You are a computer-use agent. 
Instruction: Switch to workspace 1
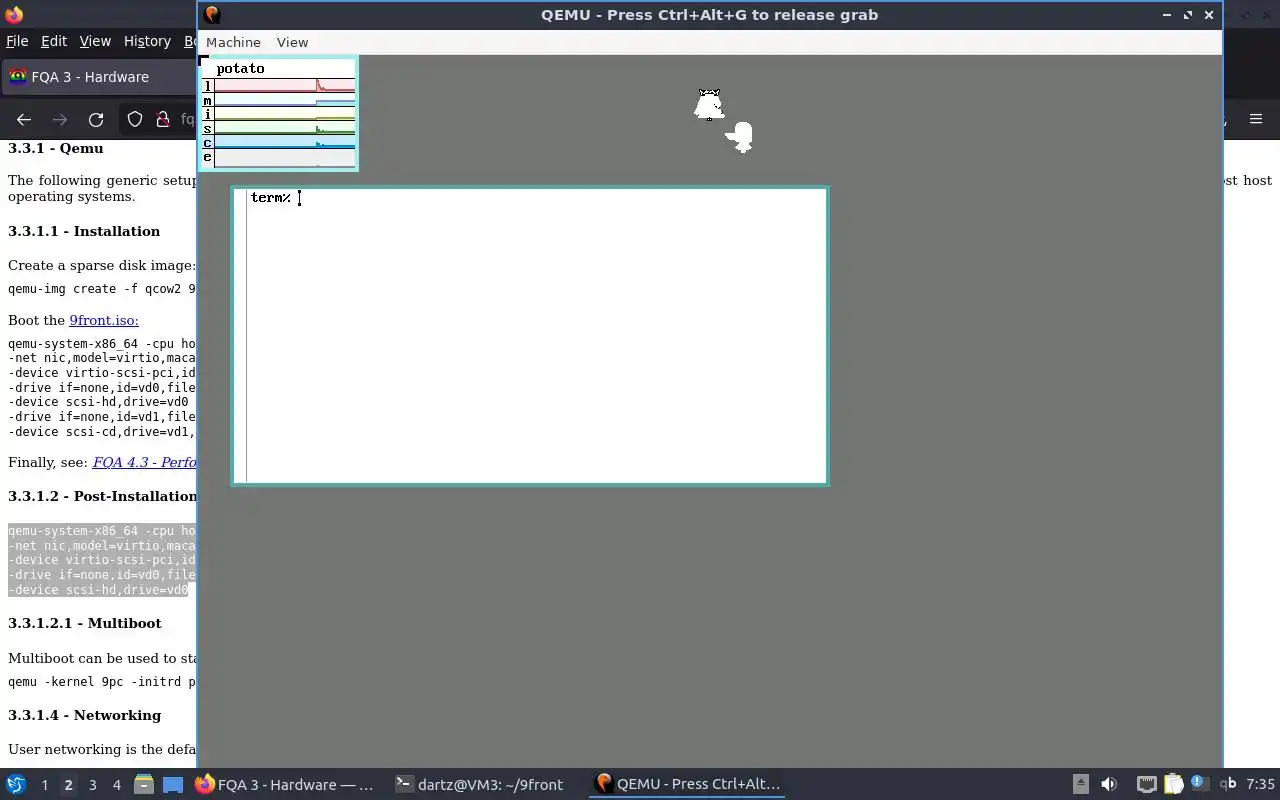(44, 785)
